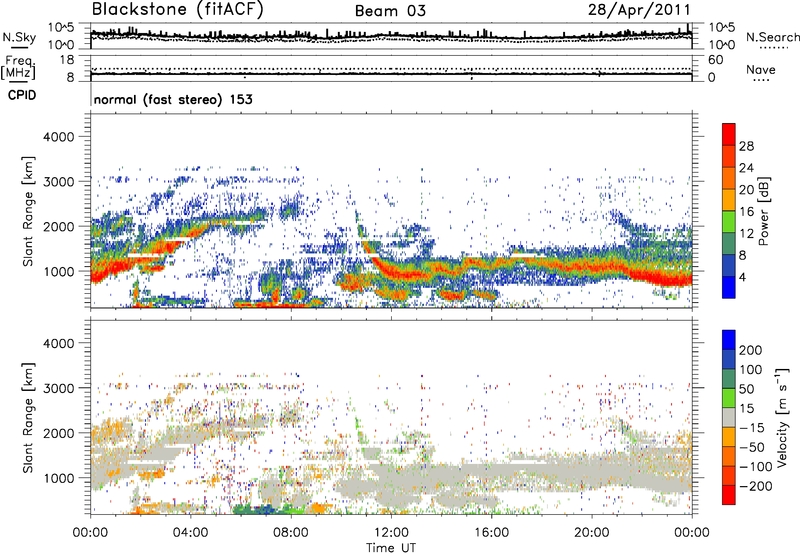
Task: Select the light green 15–50 velocity swatch
Action: point(729,398)
